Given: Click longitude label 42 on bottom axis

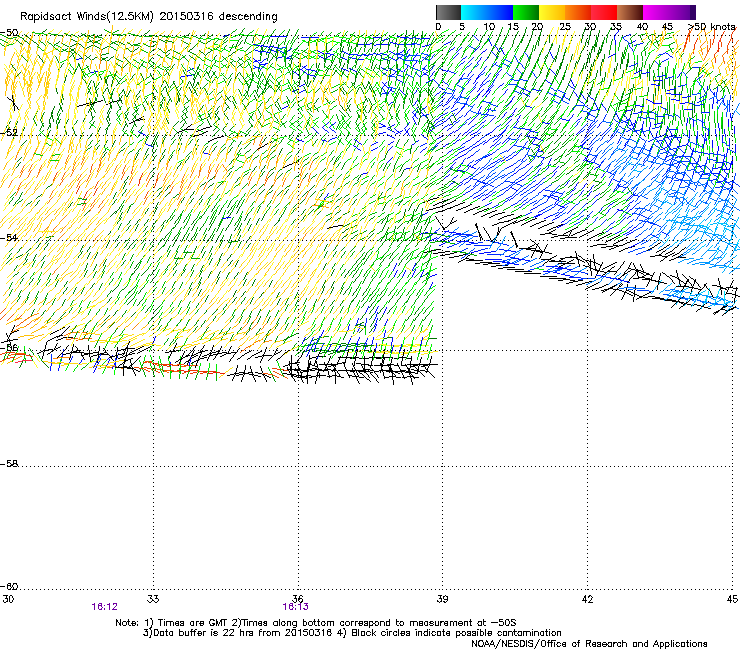Looking at the screenshot, I should (x=587, y=599).
